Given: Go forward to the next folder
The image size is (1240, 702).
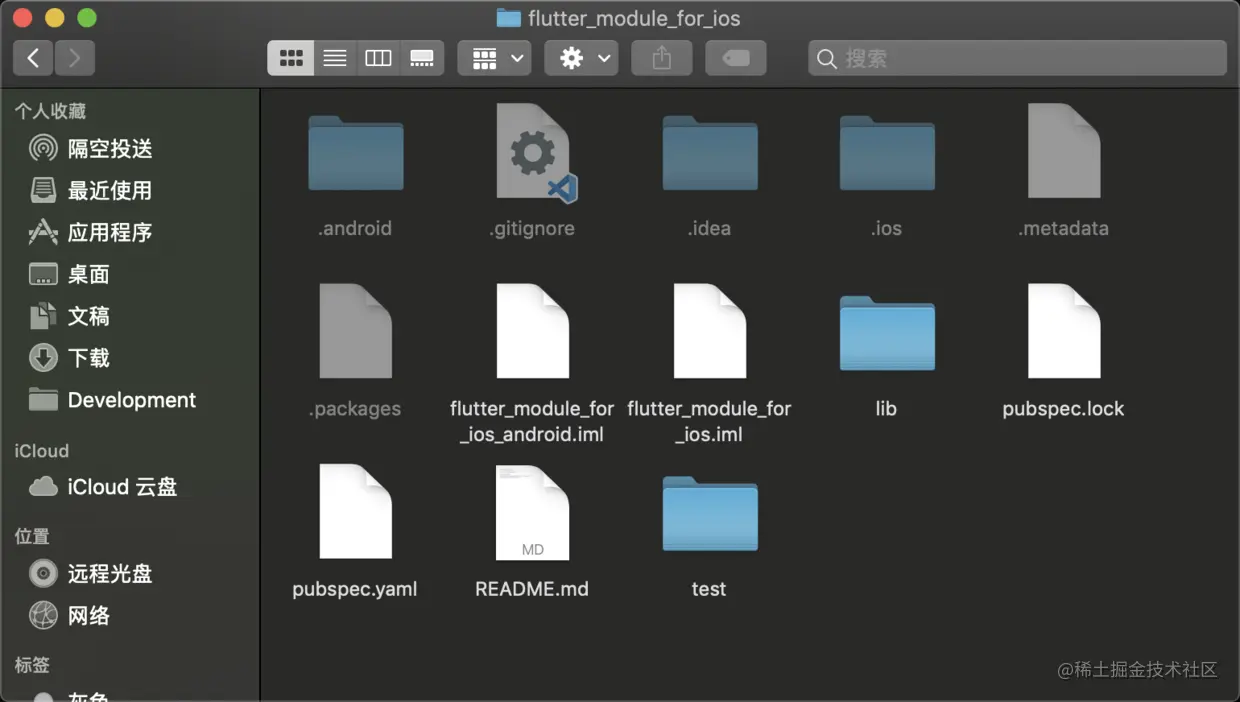Looking at the screenshot, I should coord(75,58).
